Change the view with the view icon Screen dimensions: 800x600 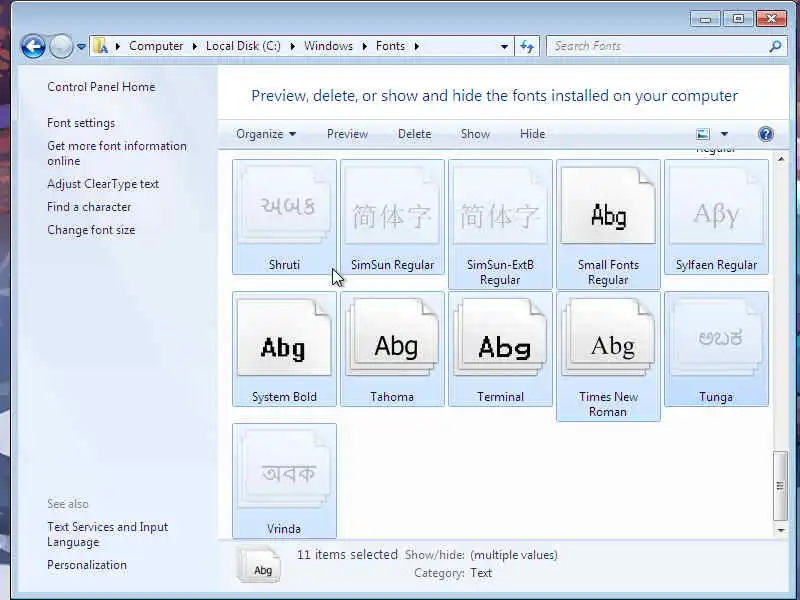703,134
